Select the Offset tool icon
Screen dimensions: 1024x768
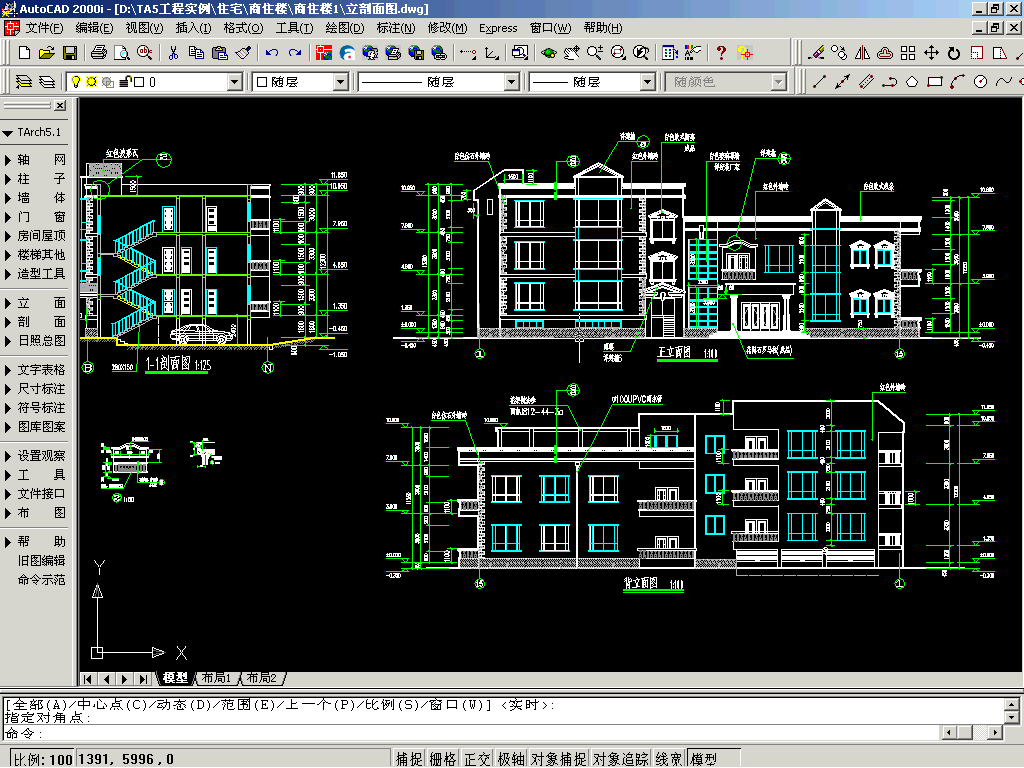pos(885,53)
